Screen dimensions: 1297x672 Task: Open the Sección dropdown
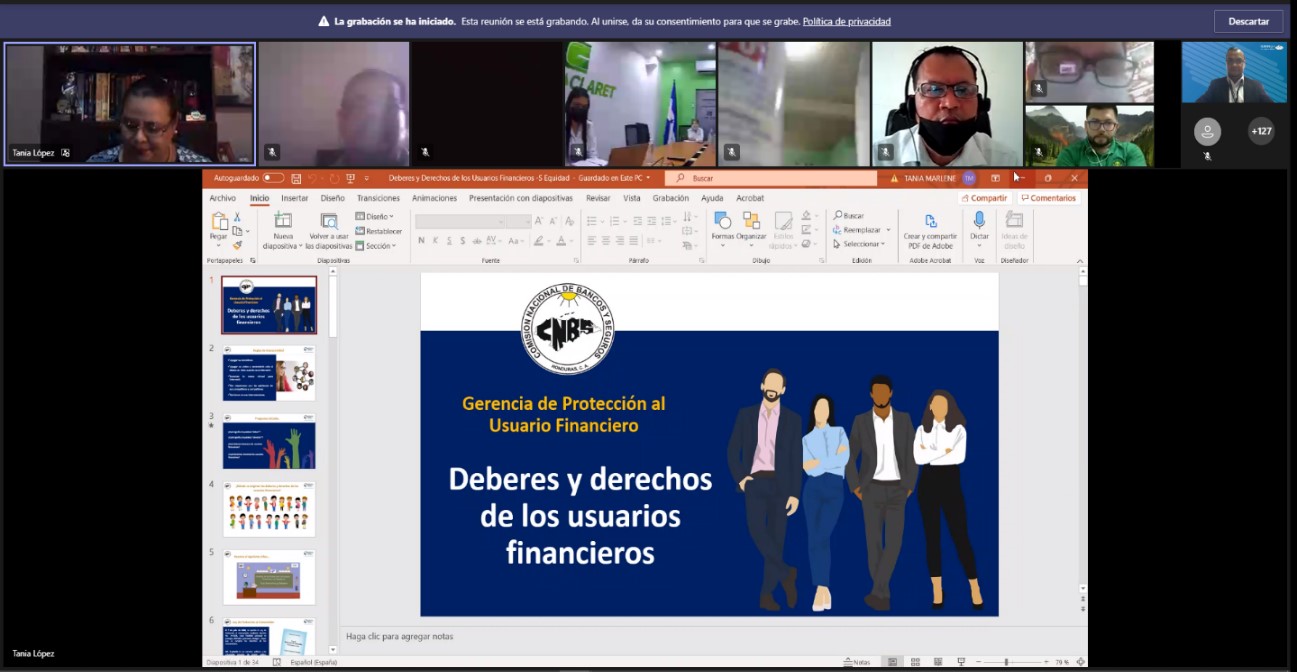coord(379,246)
